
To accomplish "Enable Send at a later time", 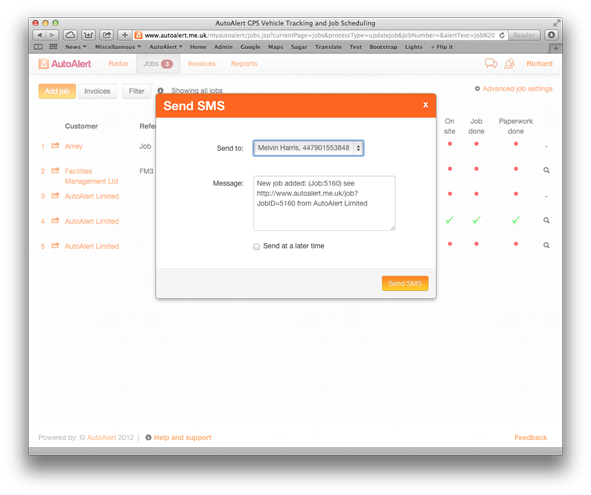I will [x=256, y=247].
